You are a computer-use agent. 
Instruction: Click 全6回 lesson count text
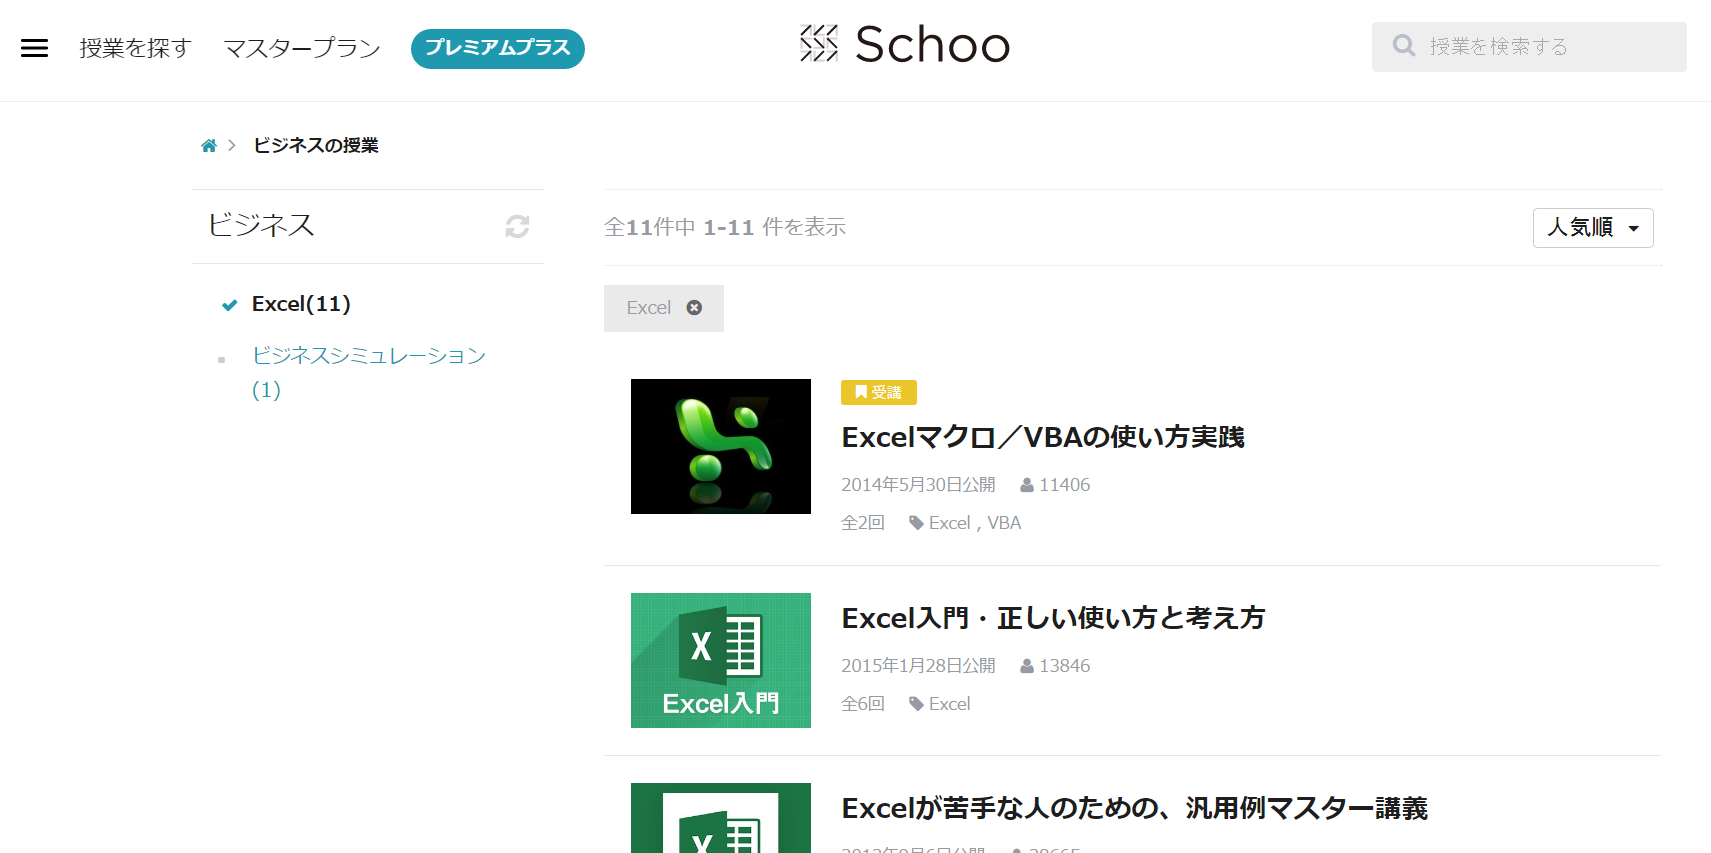(863, 704)
